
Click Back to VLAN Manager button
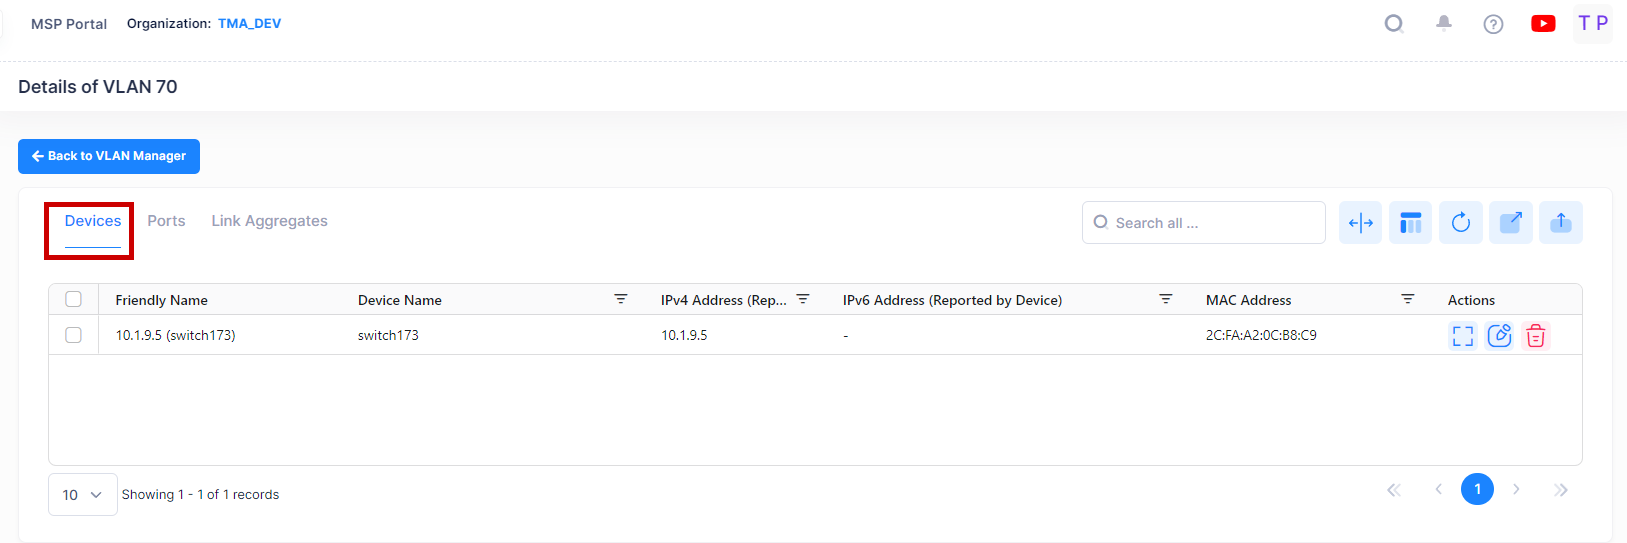point(109,156)
